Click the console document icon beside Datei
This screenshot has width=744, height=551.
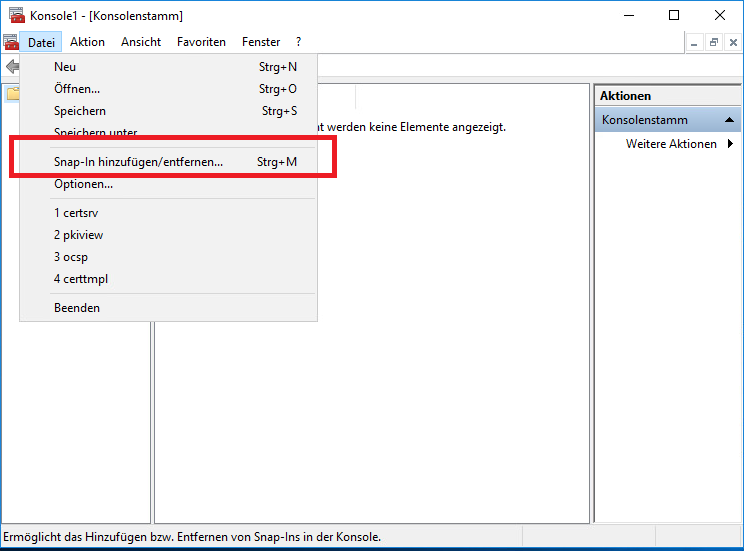(x=11, y=42)
